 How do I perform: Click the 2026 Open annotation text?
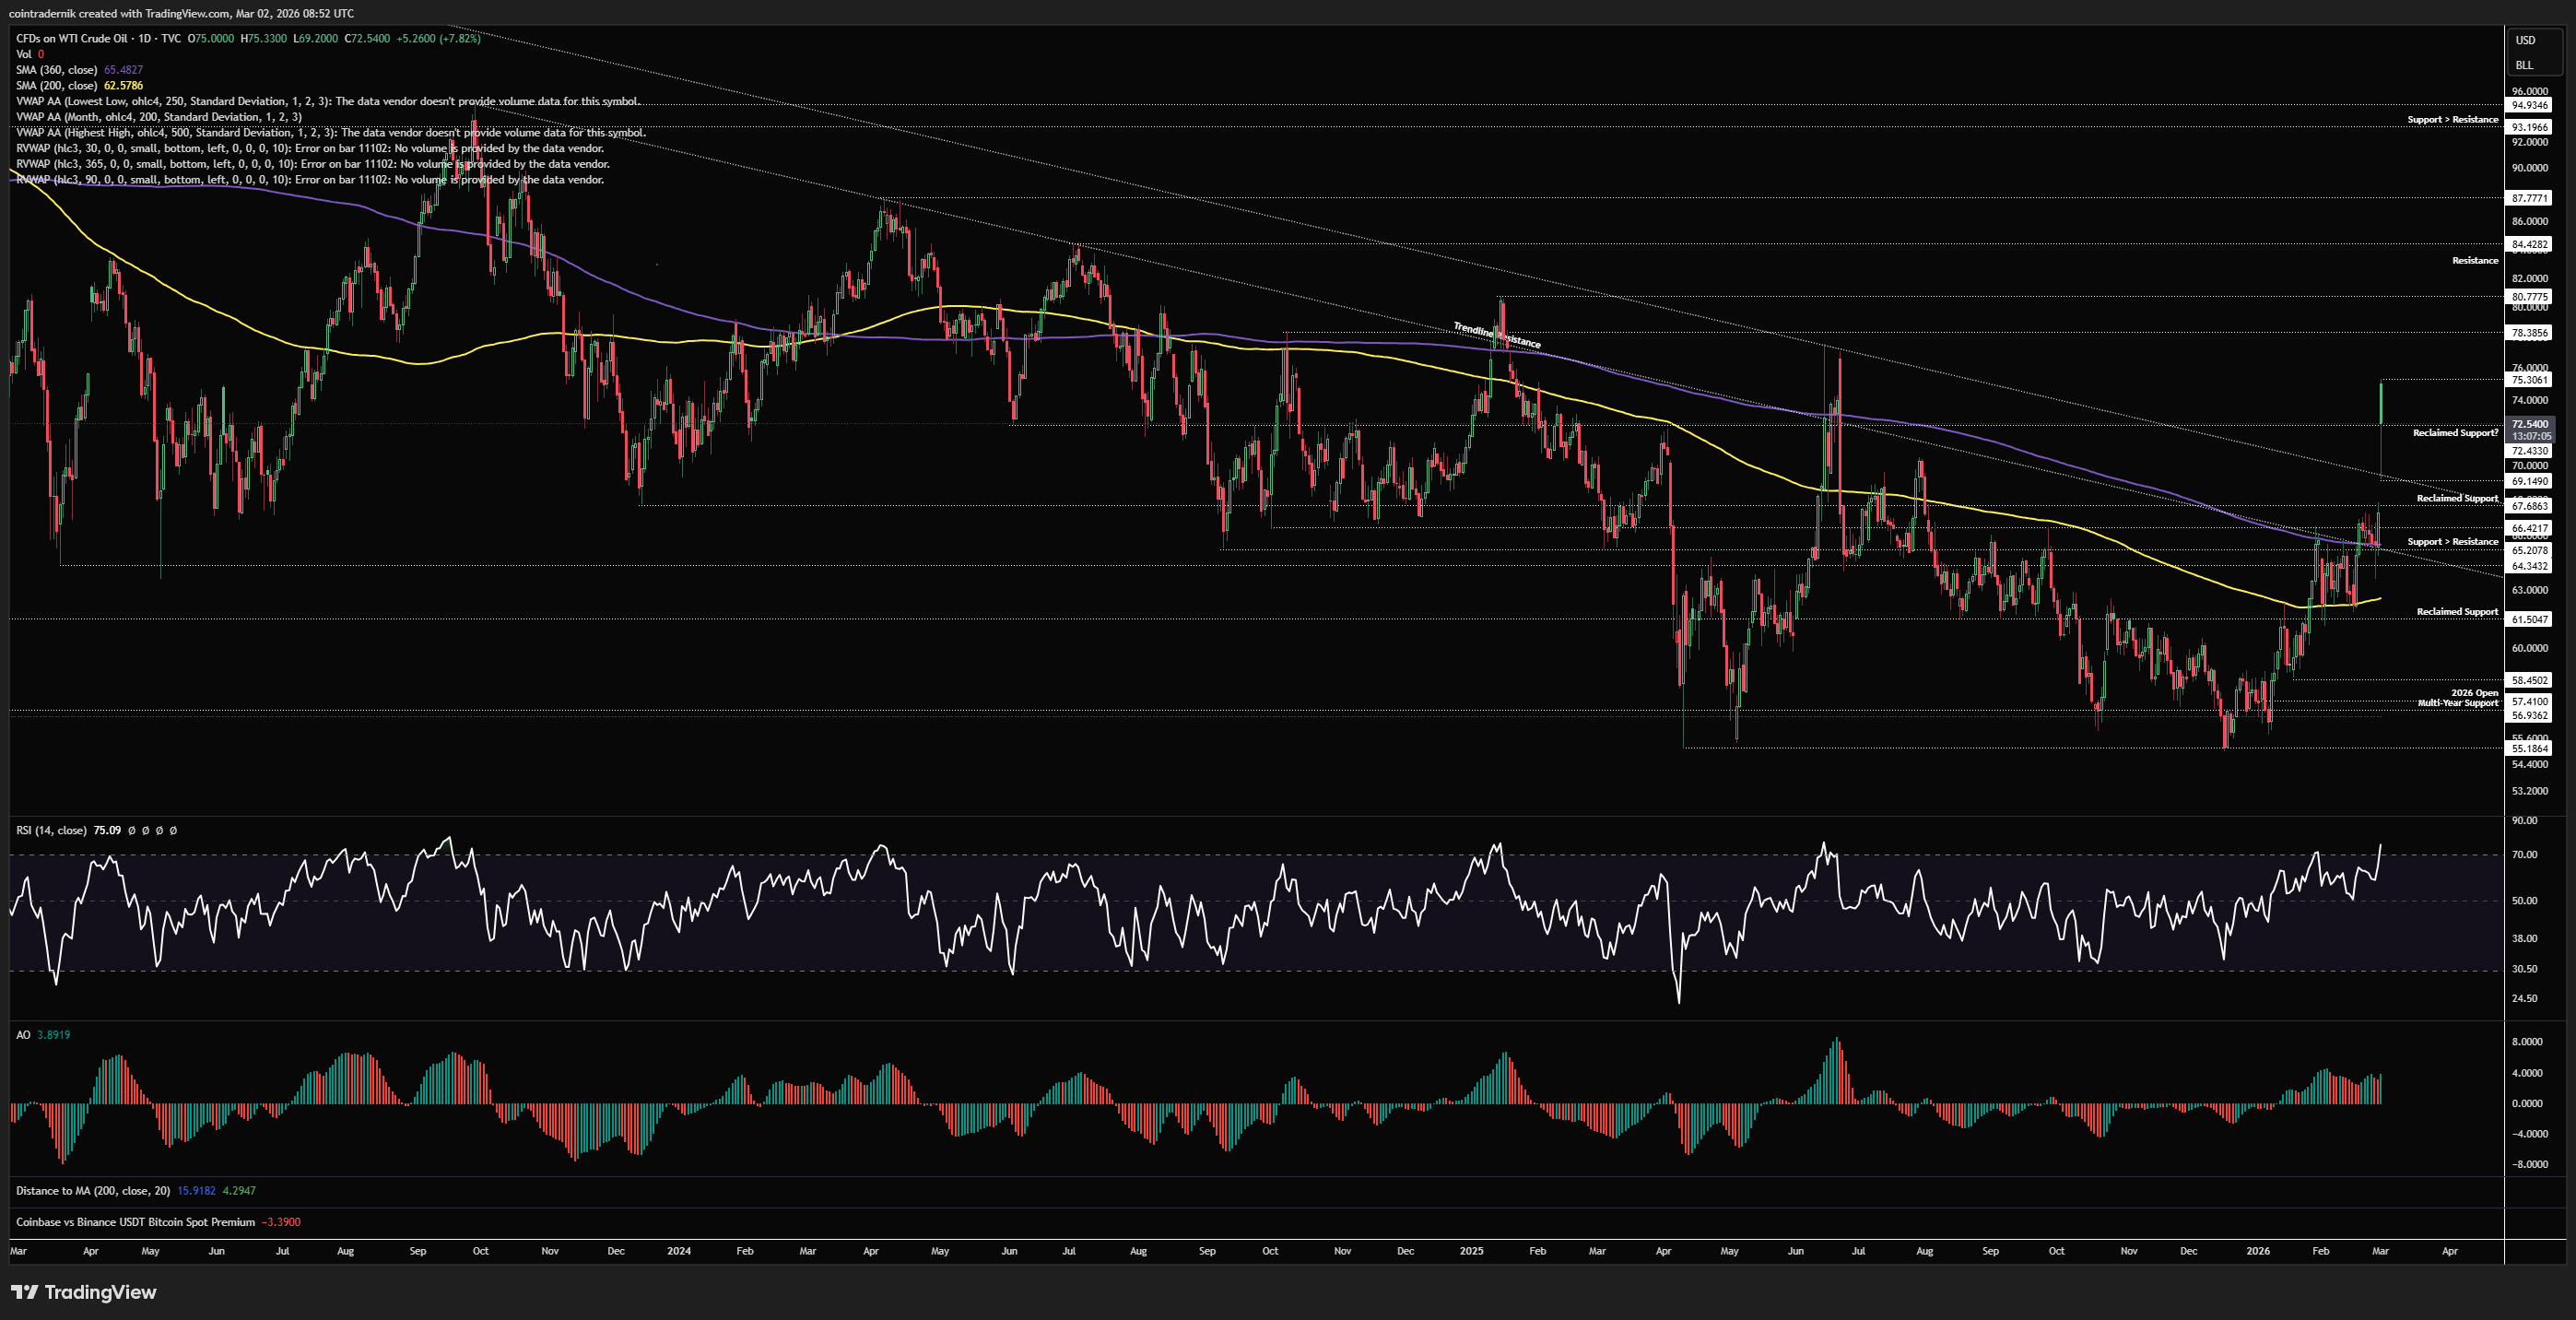point(2474,692)
